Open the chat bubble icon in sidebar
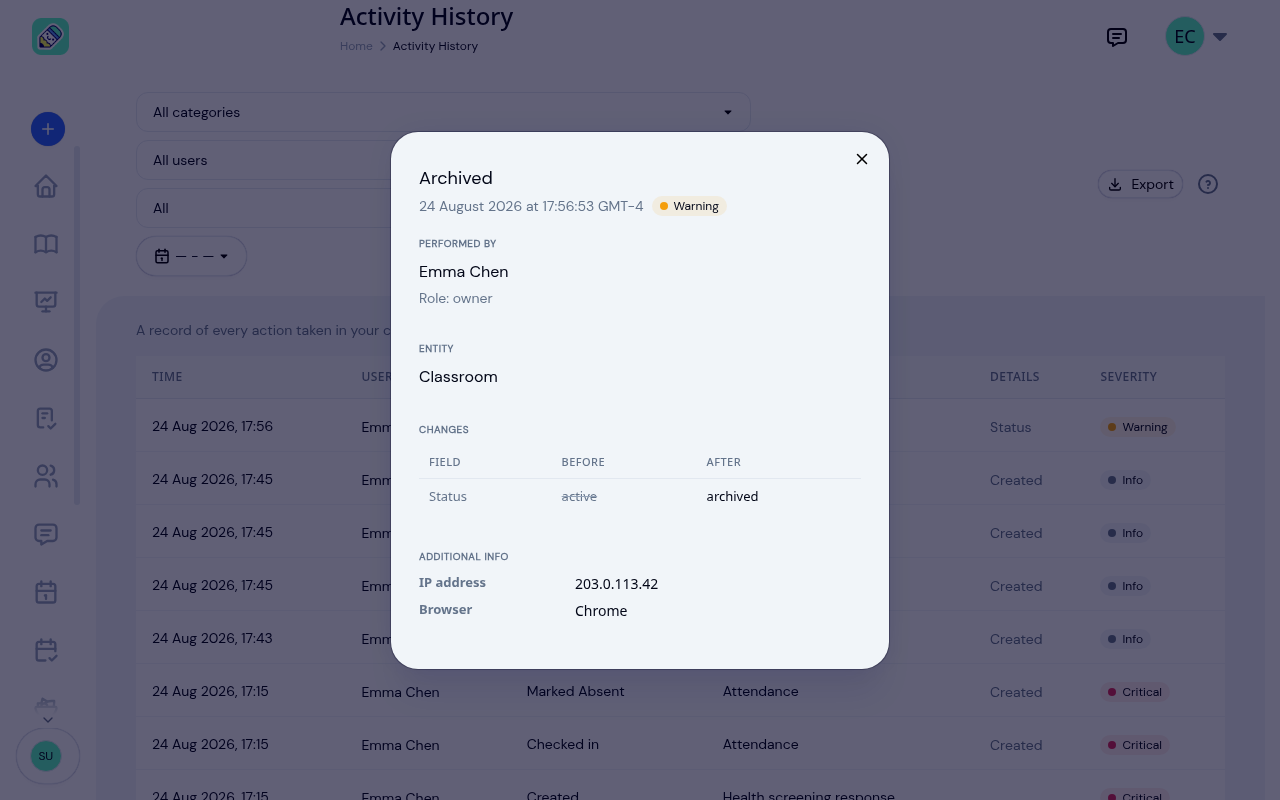The image size is (1280, 800). pos(46,534)
